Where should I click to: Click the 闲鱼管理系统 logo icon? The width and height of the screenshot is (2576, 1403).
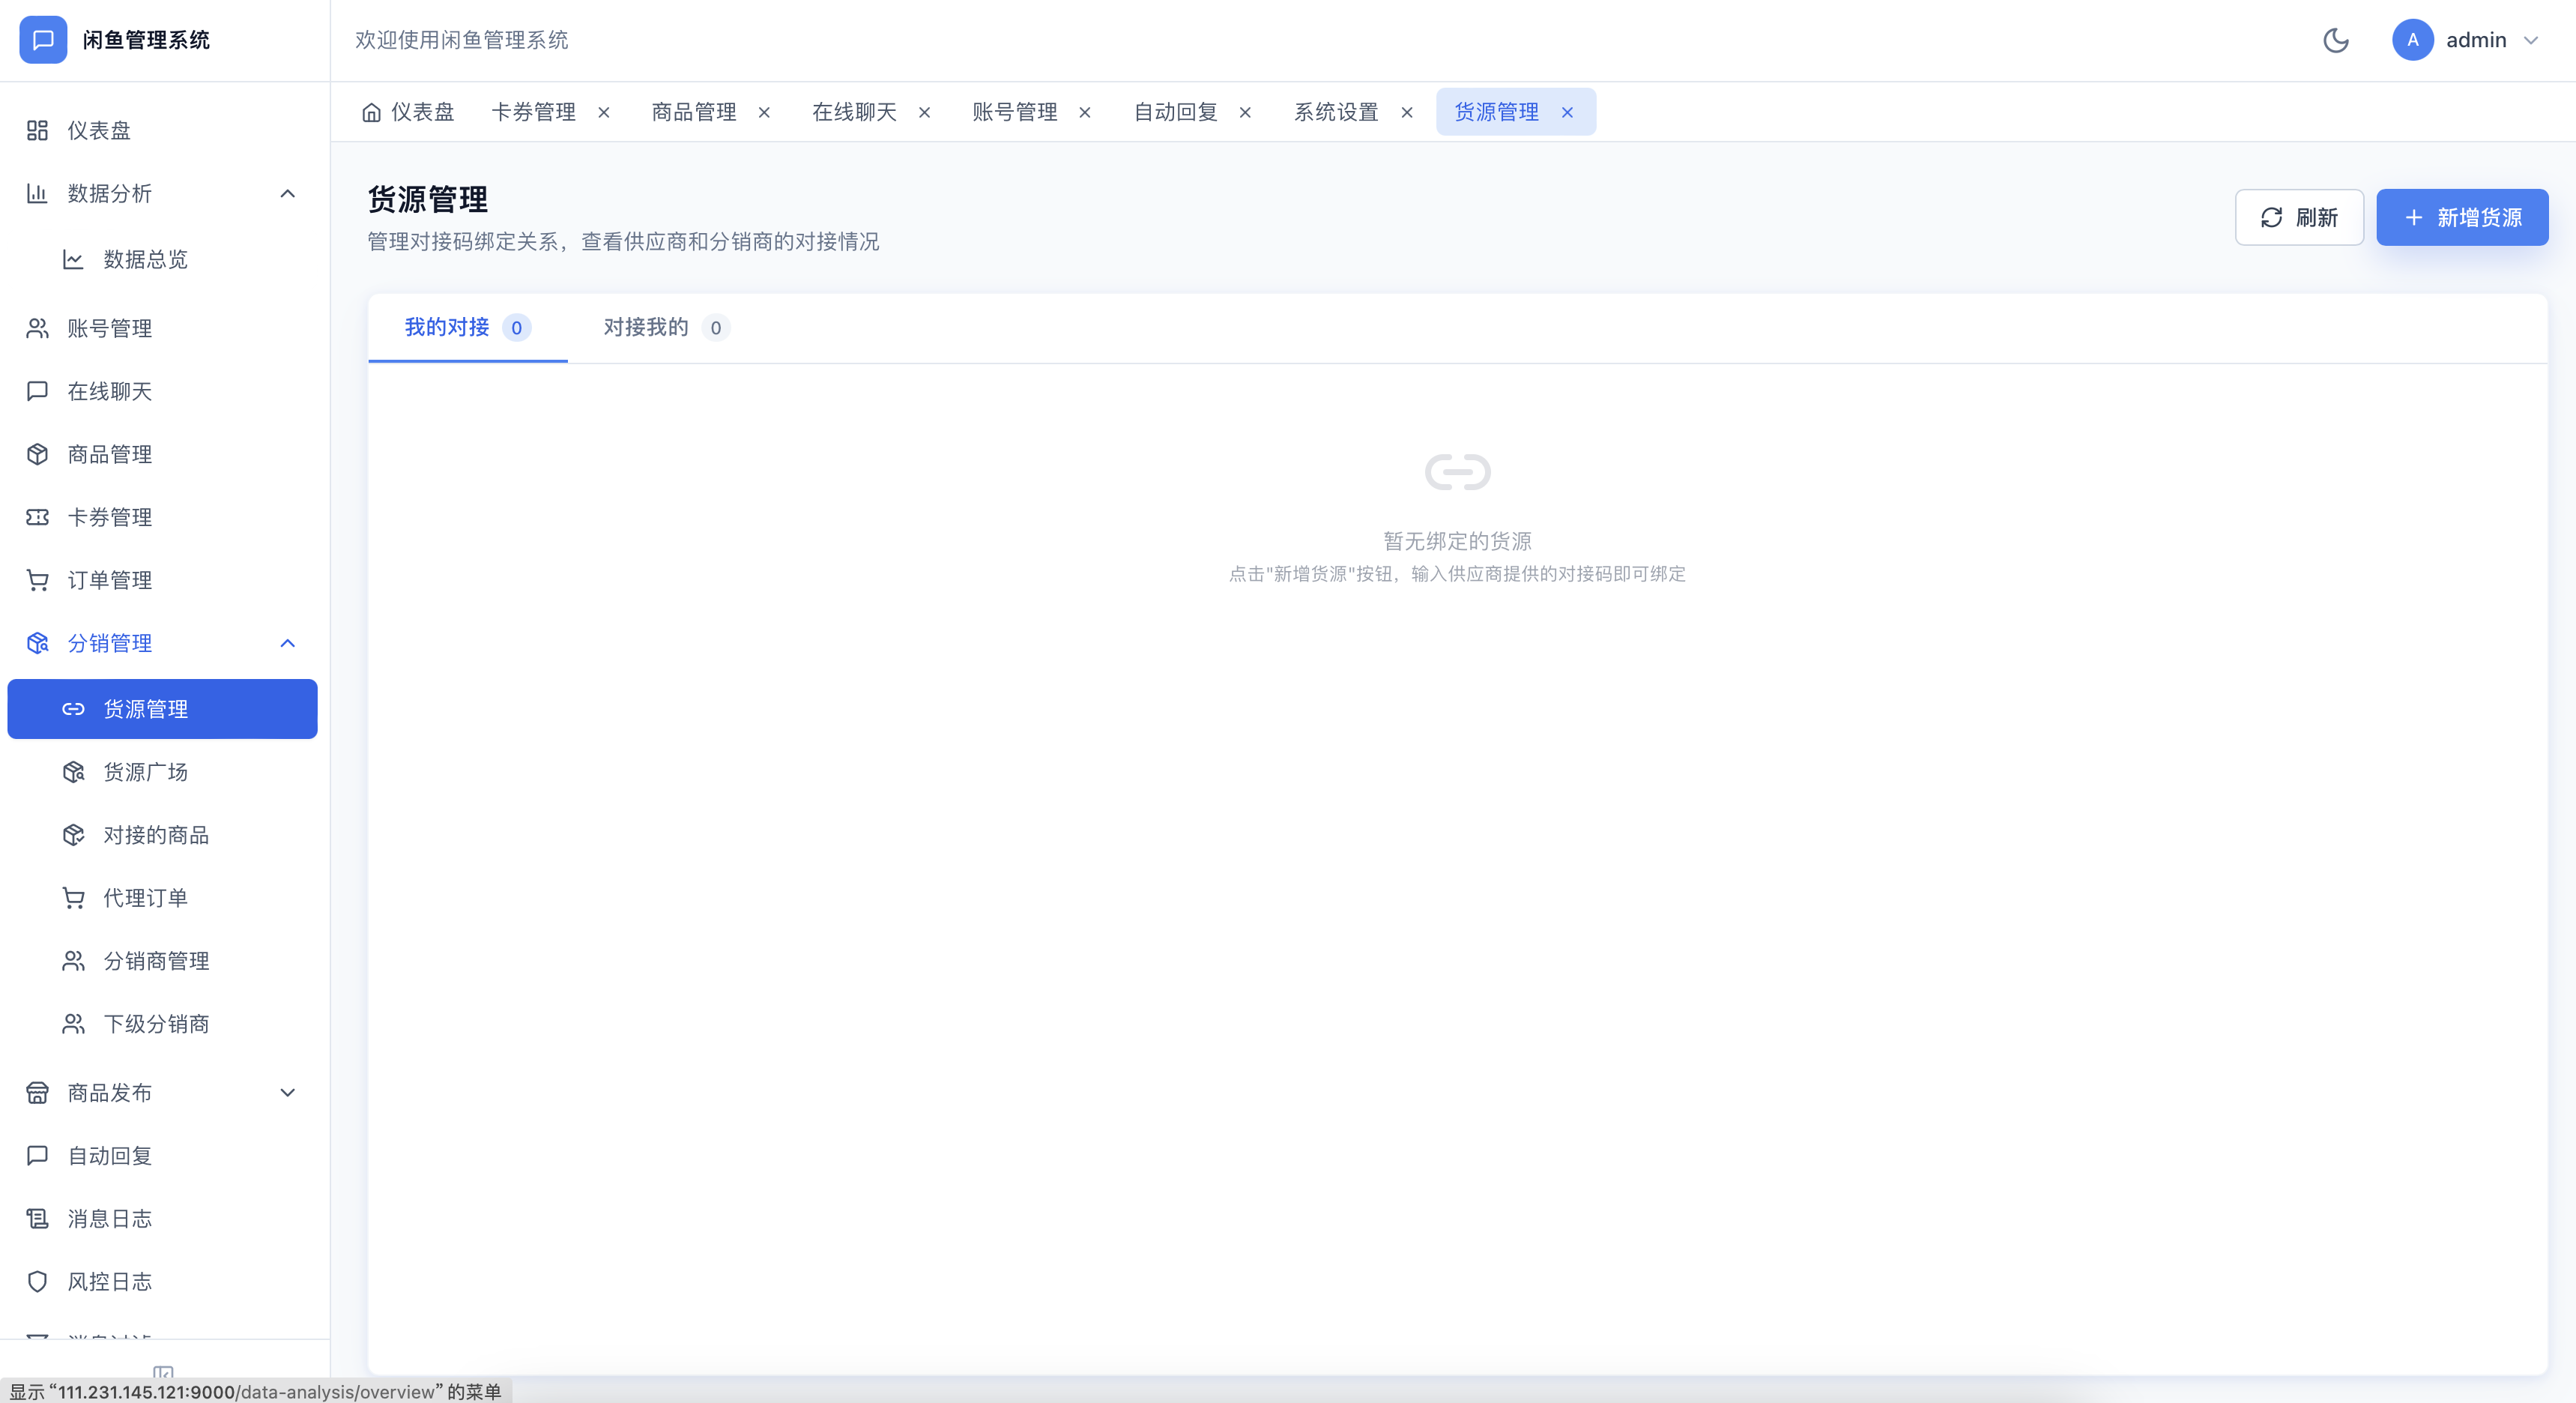(x=43, y=40)
